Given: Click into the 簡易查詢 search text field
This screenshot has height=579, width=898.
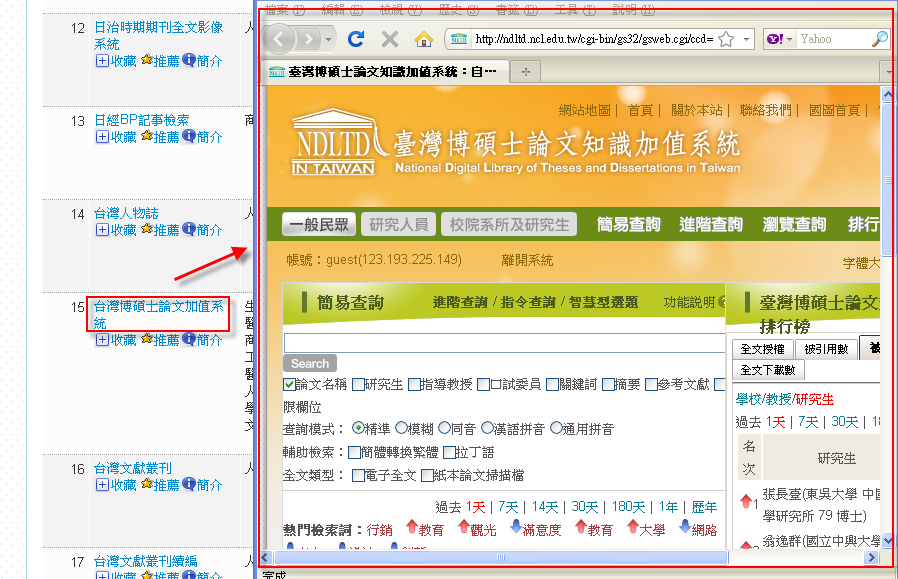Looking at the screenshot, I should [x=505, y=343].
